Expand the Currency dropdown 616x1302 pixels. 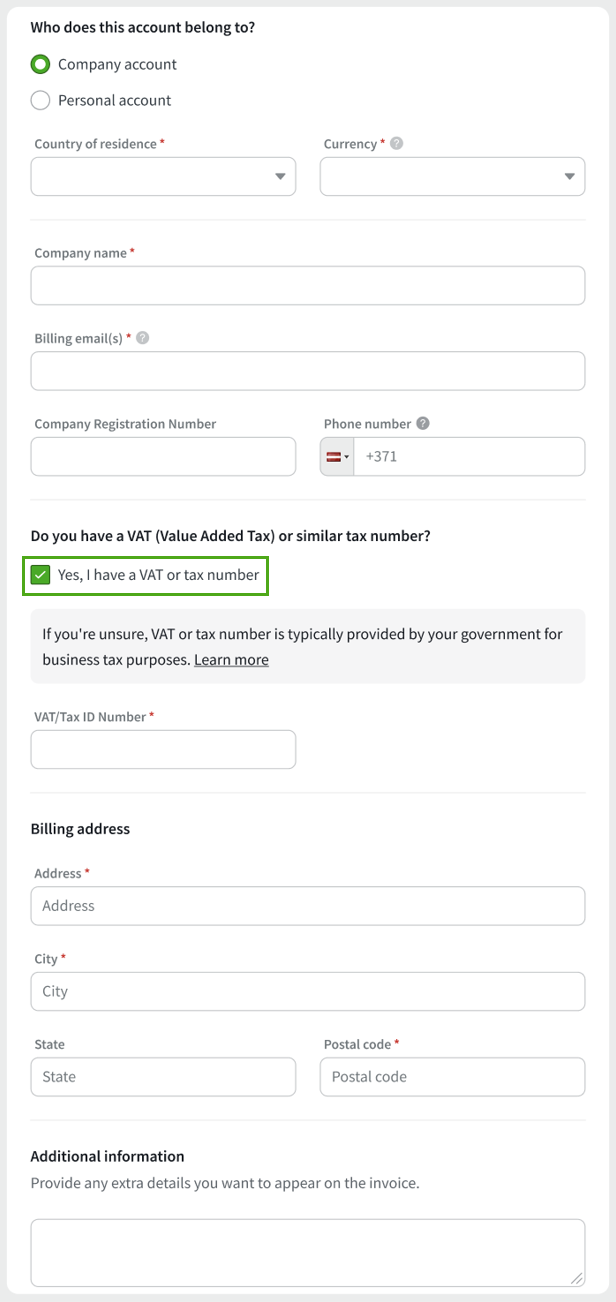452,176
